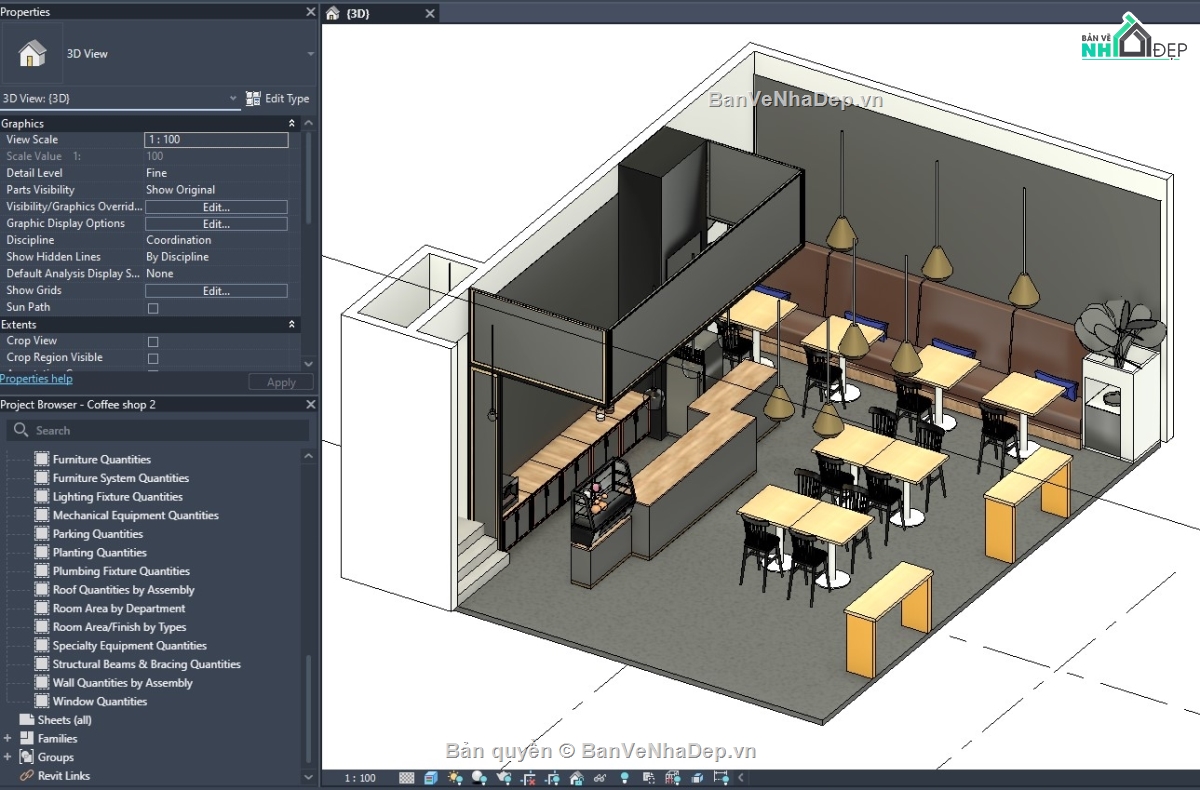Set View Scale in the 1:100 field
The image size is (1200, 790).
click(216, 139)
